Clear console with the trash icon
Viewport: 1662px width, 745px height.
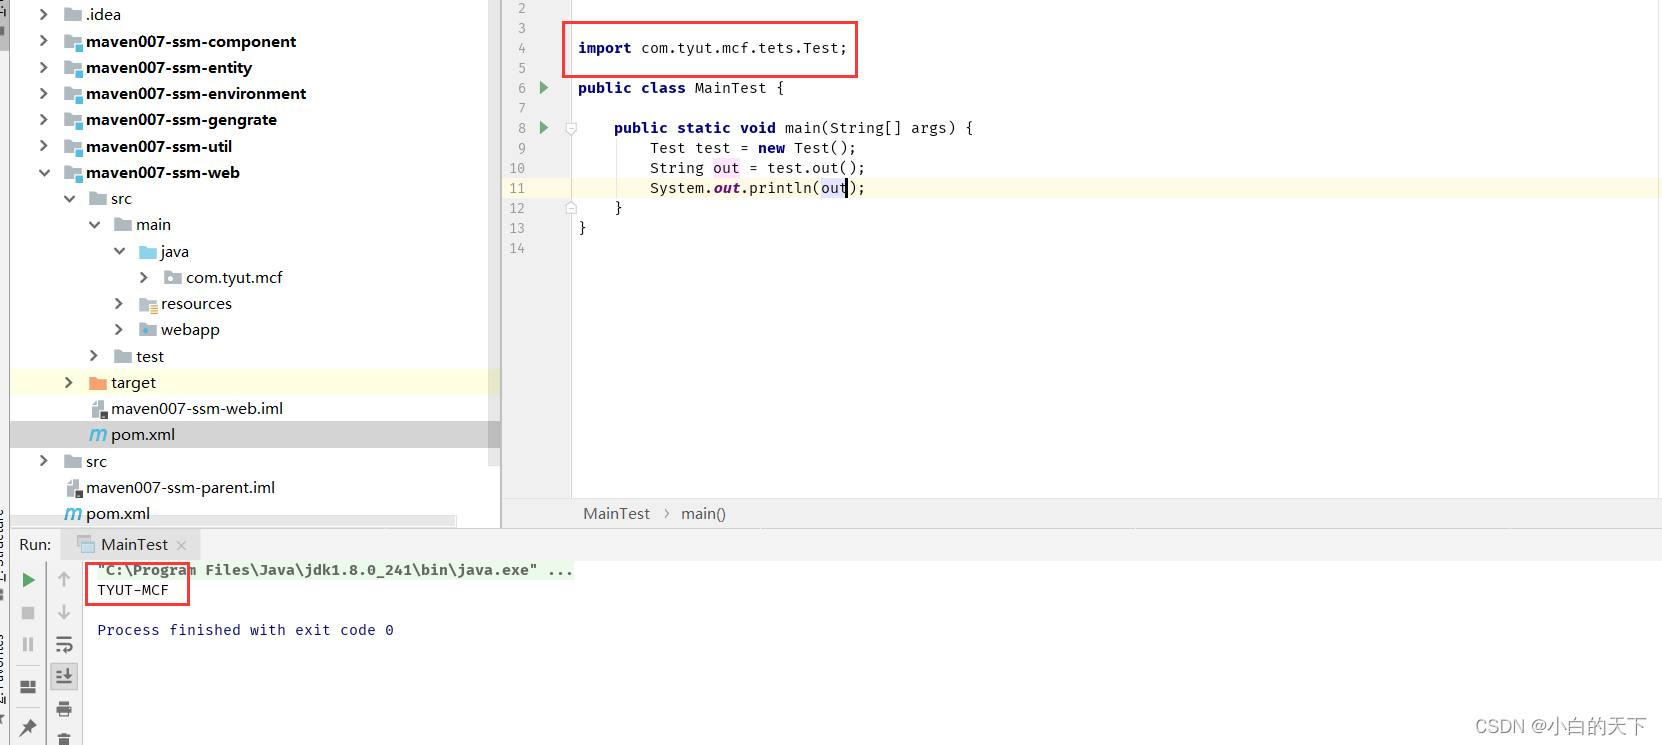pyautogui.click(x=64, y=739)
